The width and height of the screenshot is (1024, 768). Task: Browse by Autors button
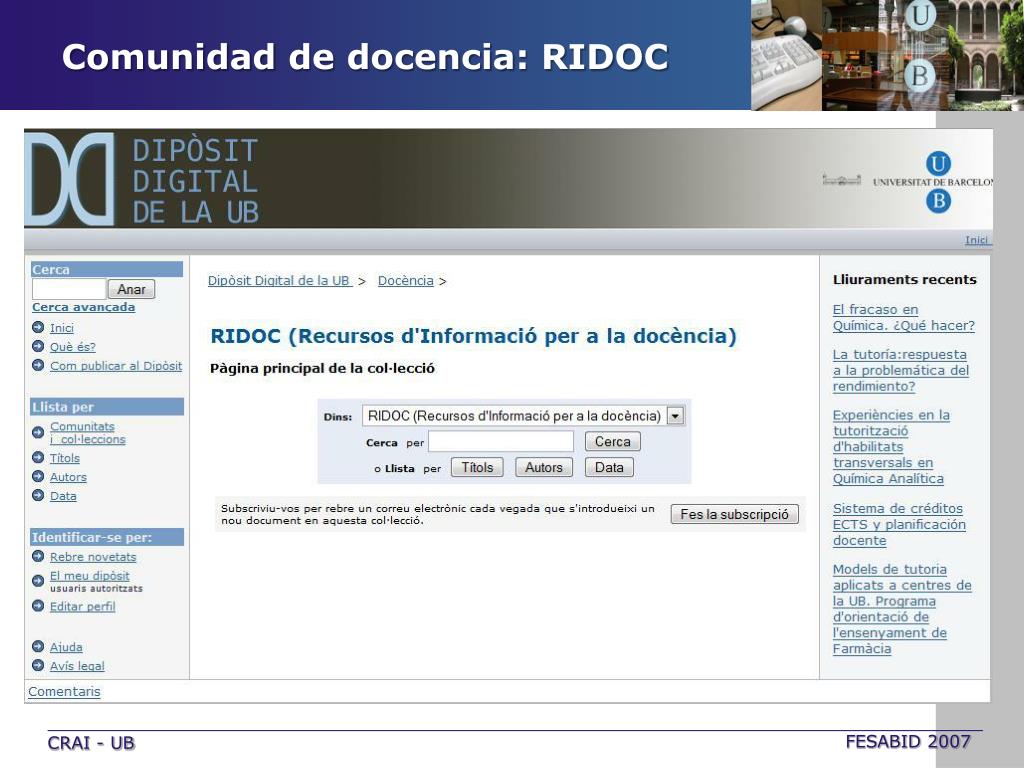click(x=544, y=467)
